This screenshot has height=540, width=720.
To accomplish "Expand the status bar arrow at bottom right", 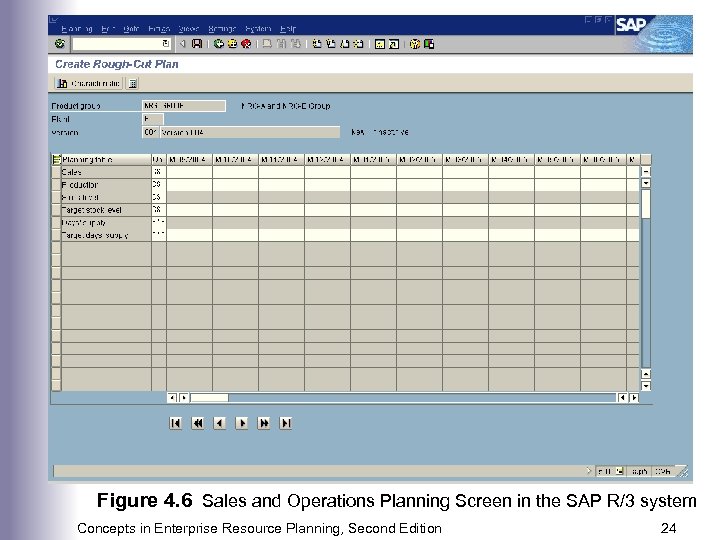I will (589, 471).
